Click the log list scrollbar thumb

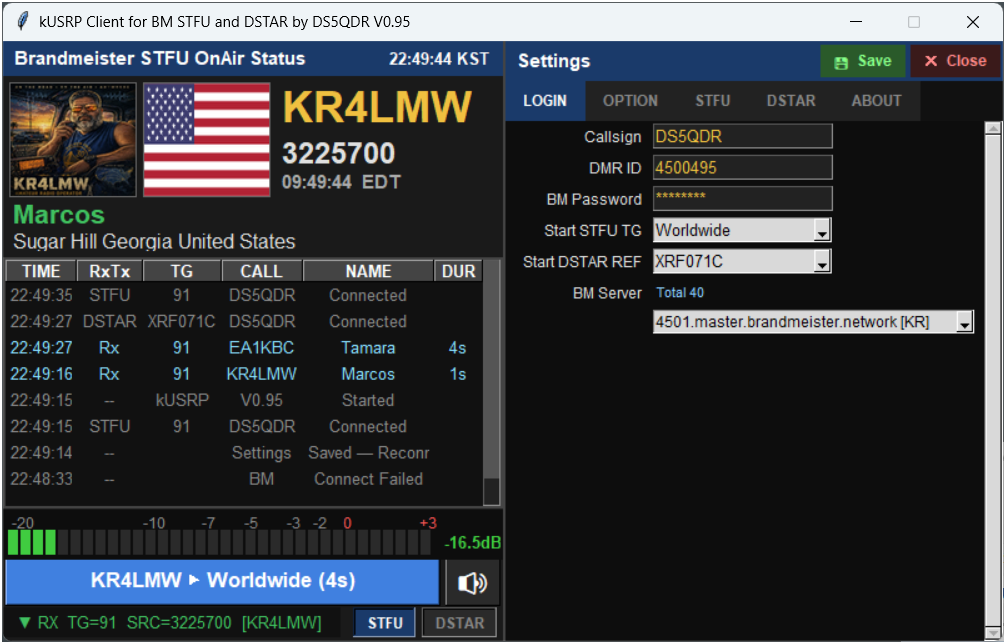click(x=491, y=492)
